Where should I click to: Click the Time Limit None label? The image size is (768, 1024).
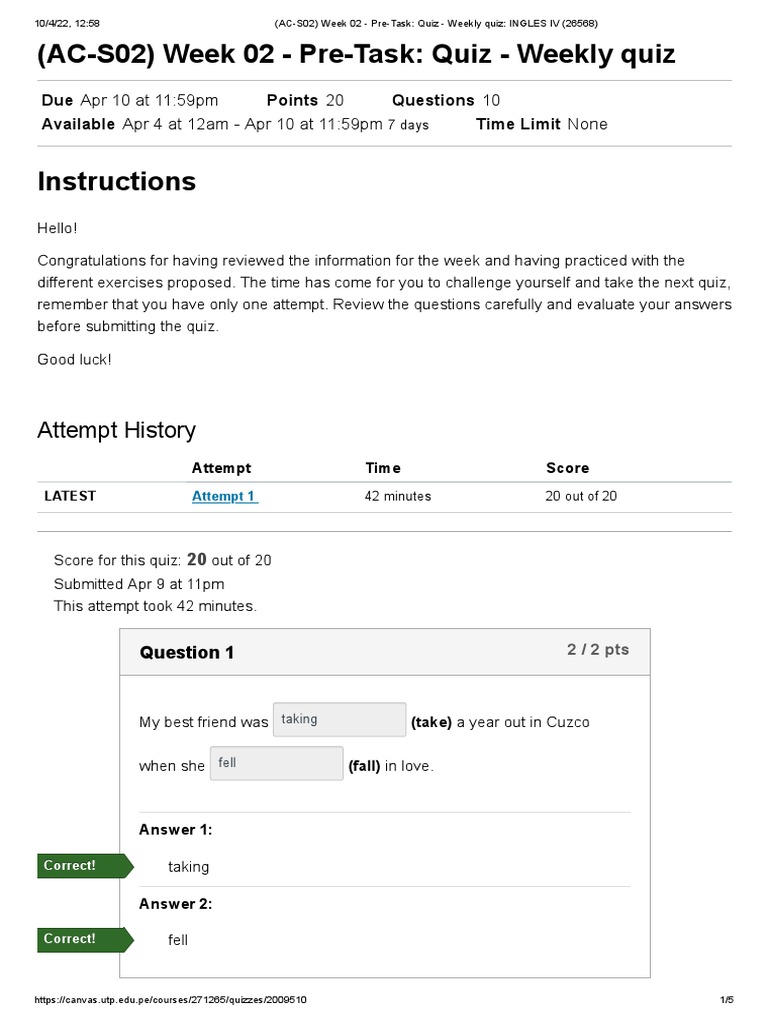[541, 124]
